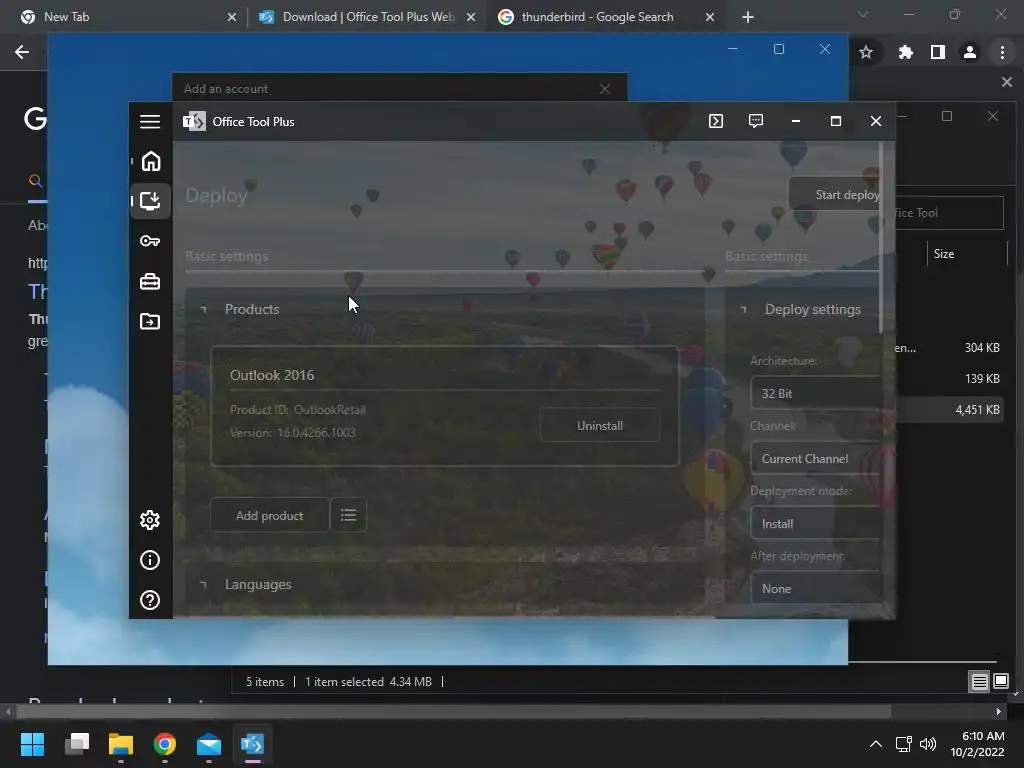Screen dimensions: 1024x768
Task: Open Office Tool Plus settings gear
Action: point(150,520)
